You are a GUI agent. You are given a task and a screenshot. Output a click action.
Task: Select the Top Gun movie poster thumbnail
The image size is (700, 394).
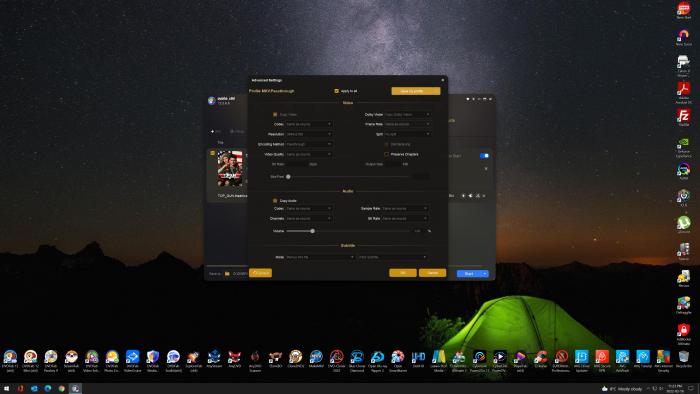[230, 169]
